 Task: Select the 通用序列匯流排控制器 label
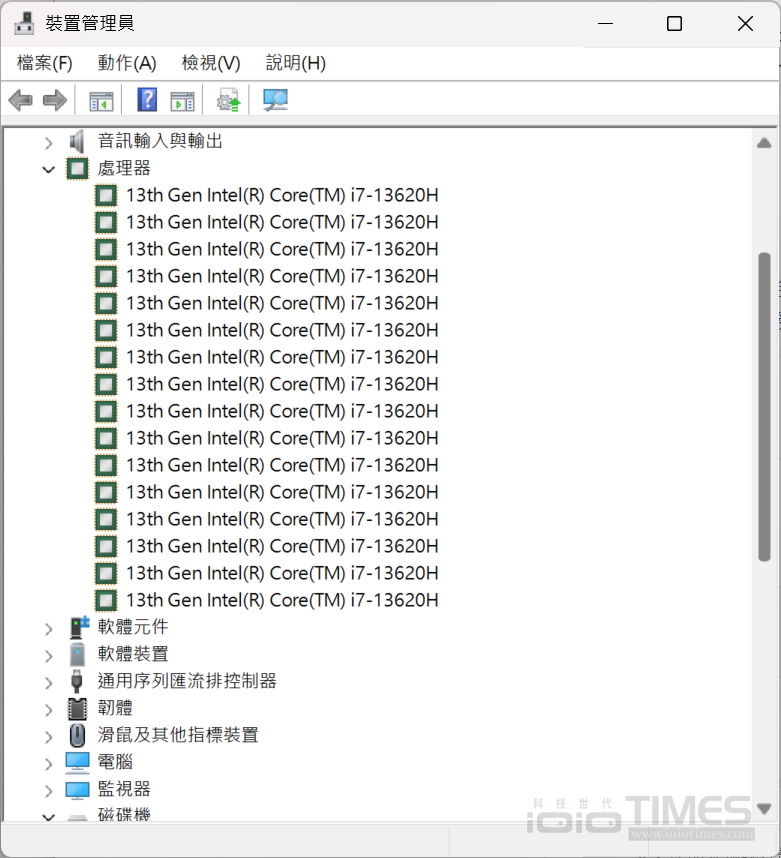click(187, 681)
